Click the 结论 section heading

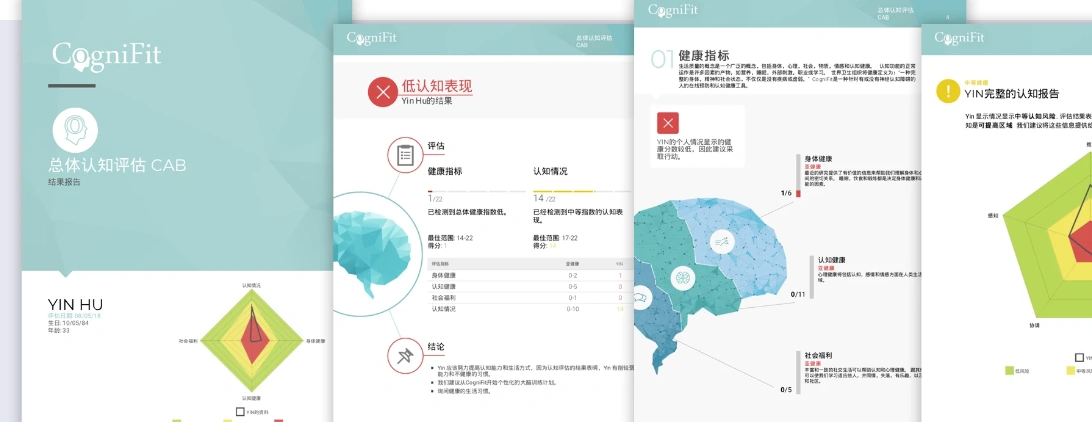[436, 347]
